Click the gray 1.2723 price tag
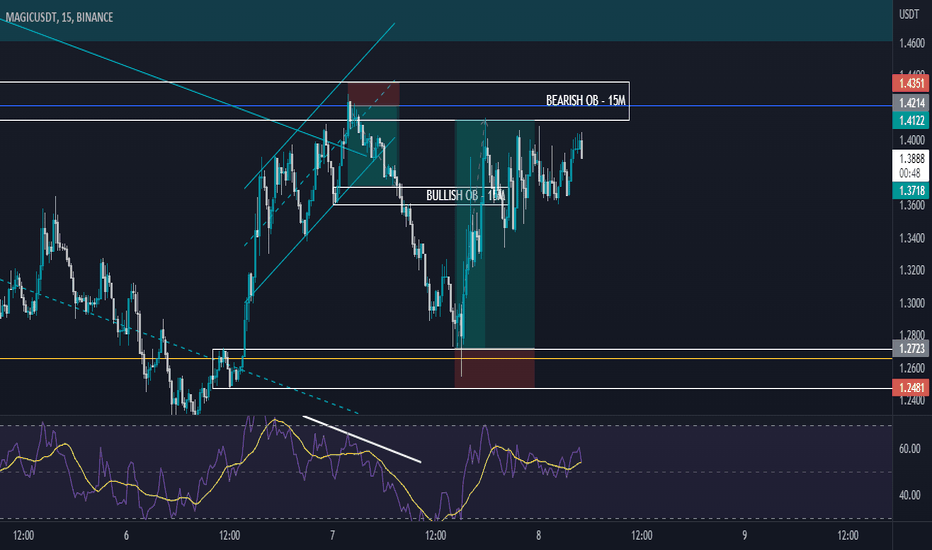 coord(911,348)
